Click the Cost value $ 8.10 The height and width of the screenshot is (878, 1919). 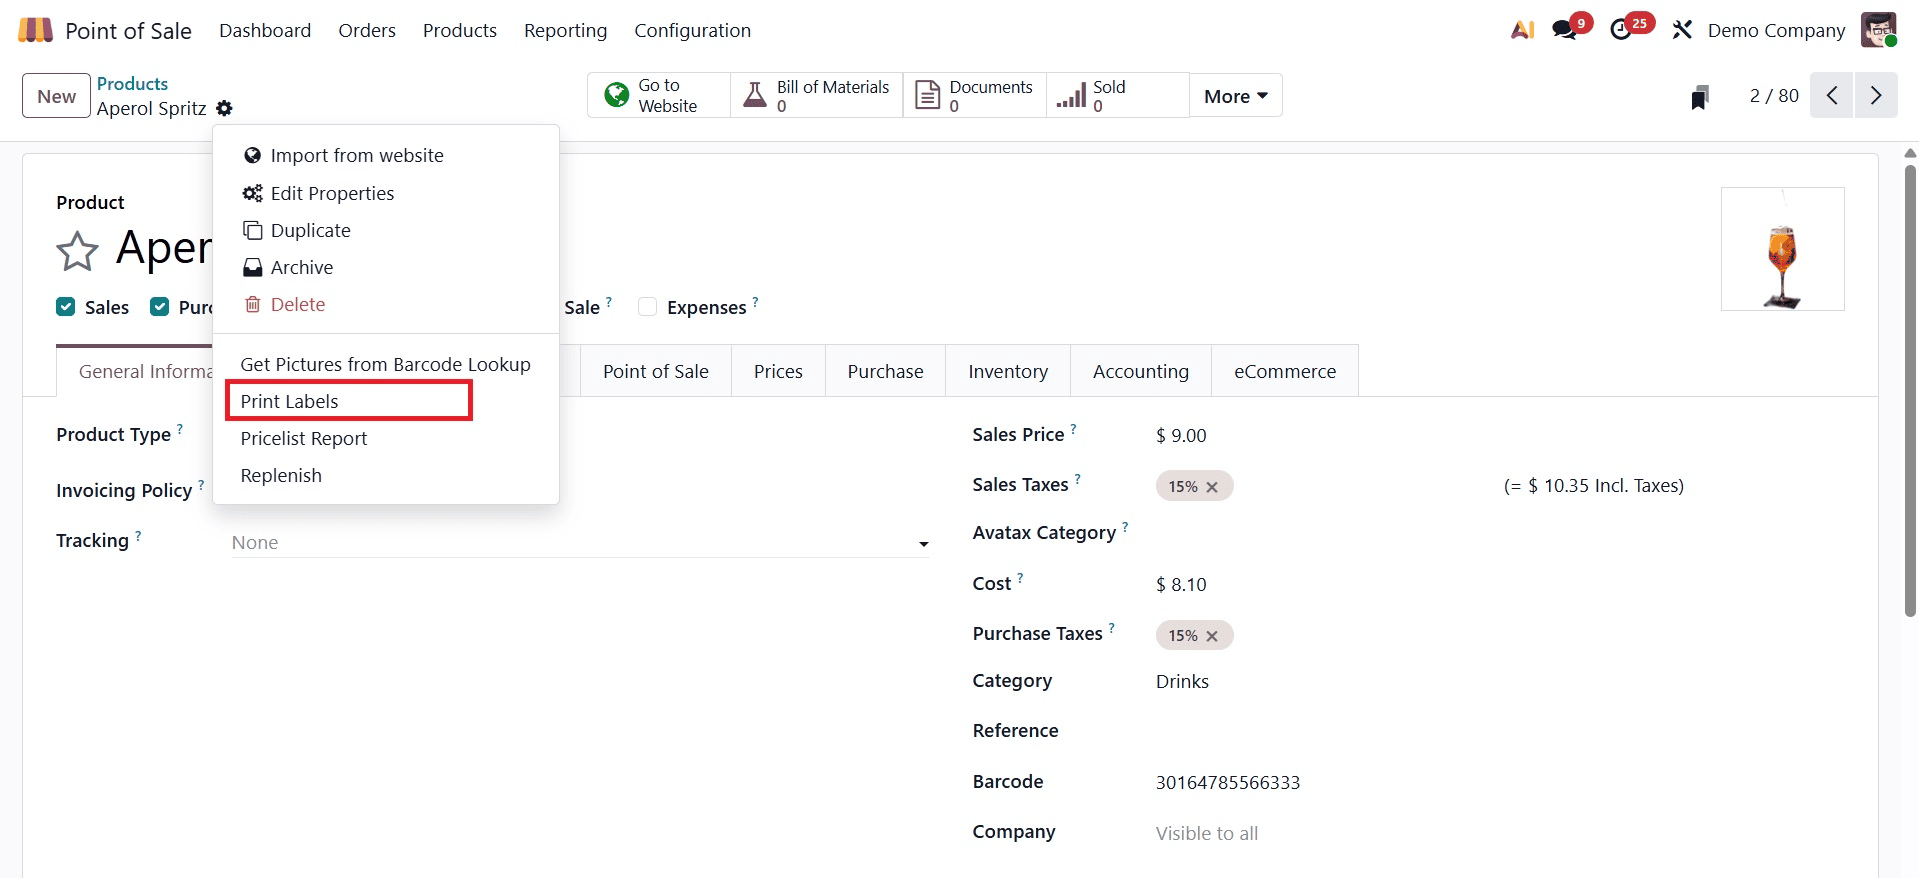coord(1181,584)
